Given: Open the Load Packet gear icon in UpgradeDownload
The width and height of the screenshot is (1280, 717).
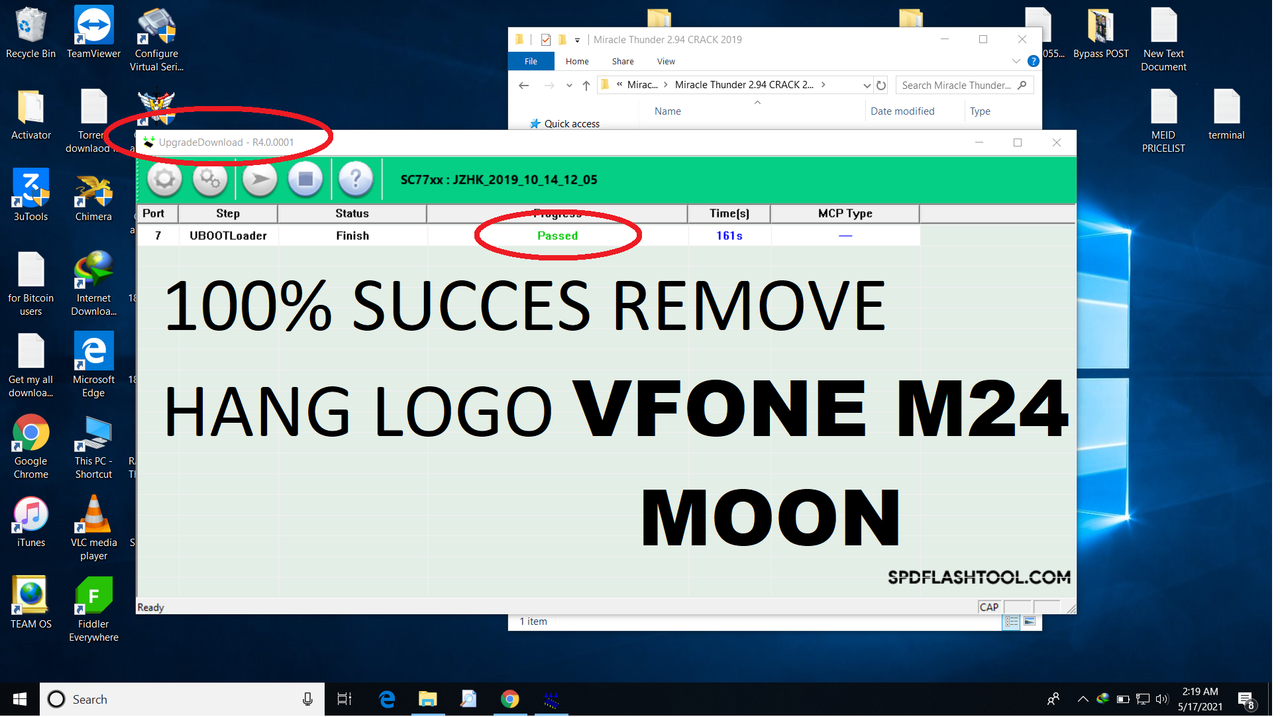Looking at the screenshot, I should [164, 180].
